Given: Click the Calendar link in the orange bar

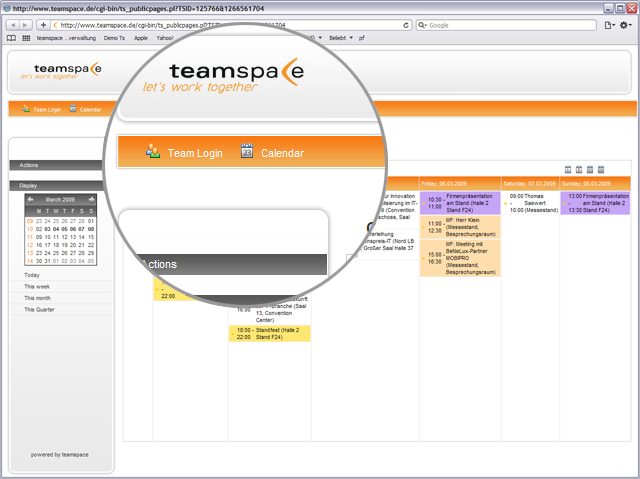Looking at the screenshot, I should pos(91,109).
